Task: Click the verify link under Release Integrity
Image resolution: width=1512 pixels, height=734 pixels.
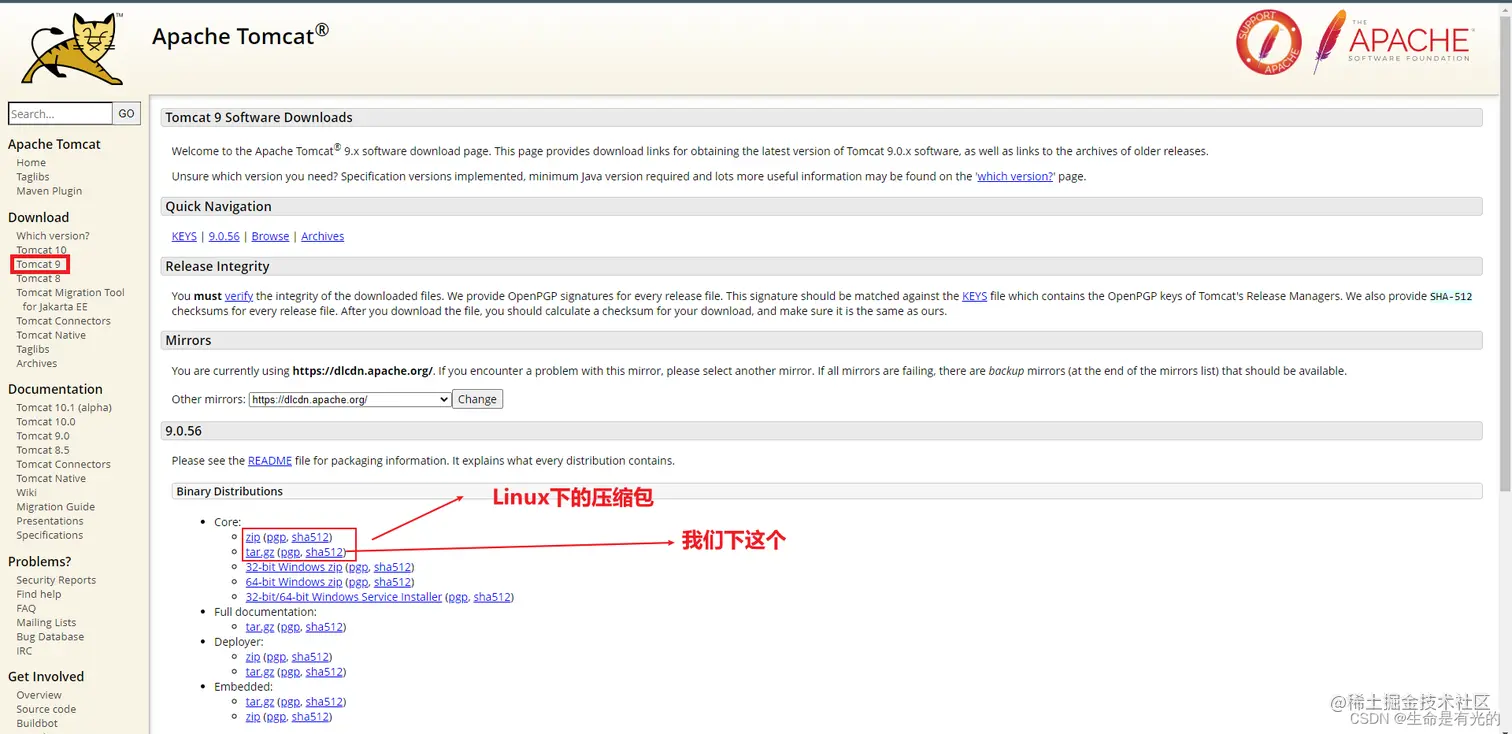Action: tap(240, 295)
